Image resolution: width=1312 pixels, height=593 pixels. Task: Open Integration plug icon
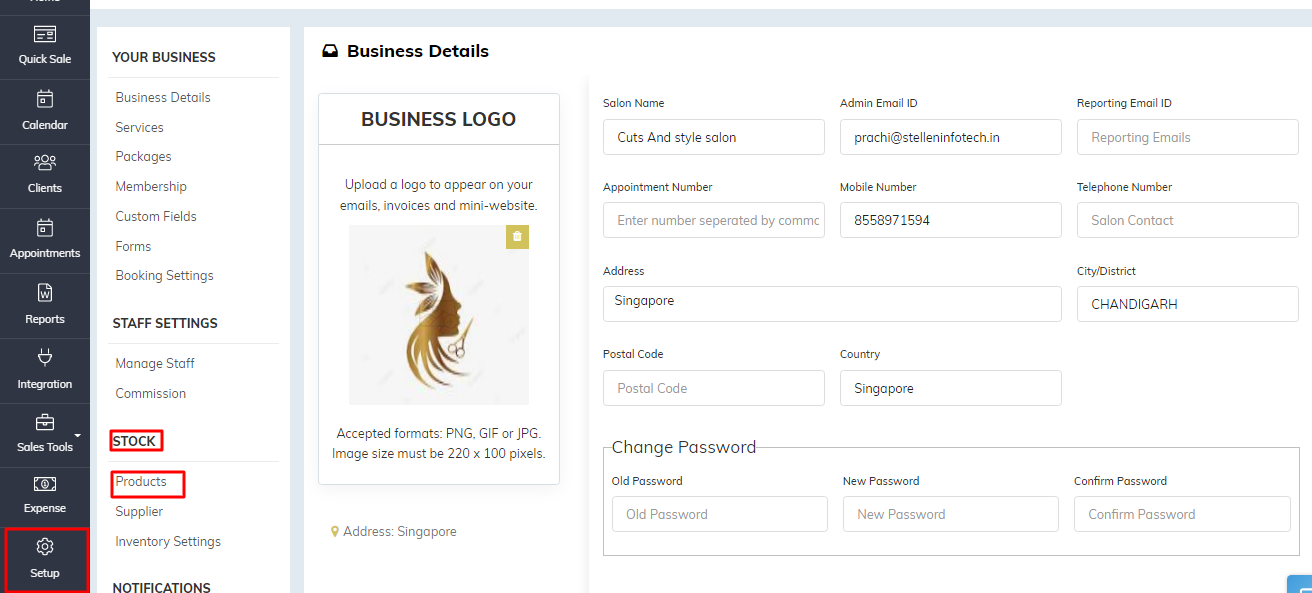pyautogui.click(x=44, y=358)
